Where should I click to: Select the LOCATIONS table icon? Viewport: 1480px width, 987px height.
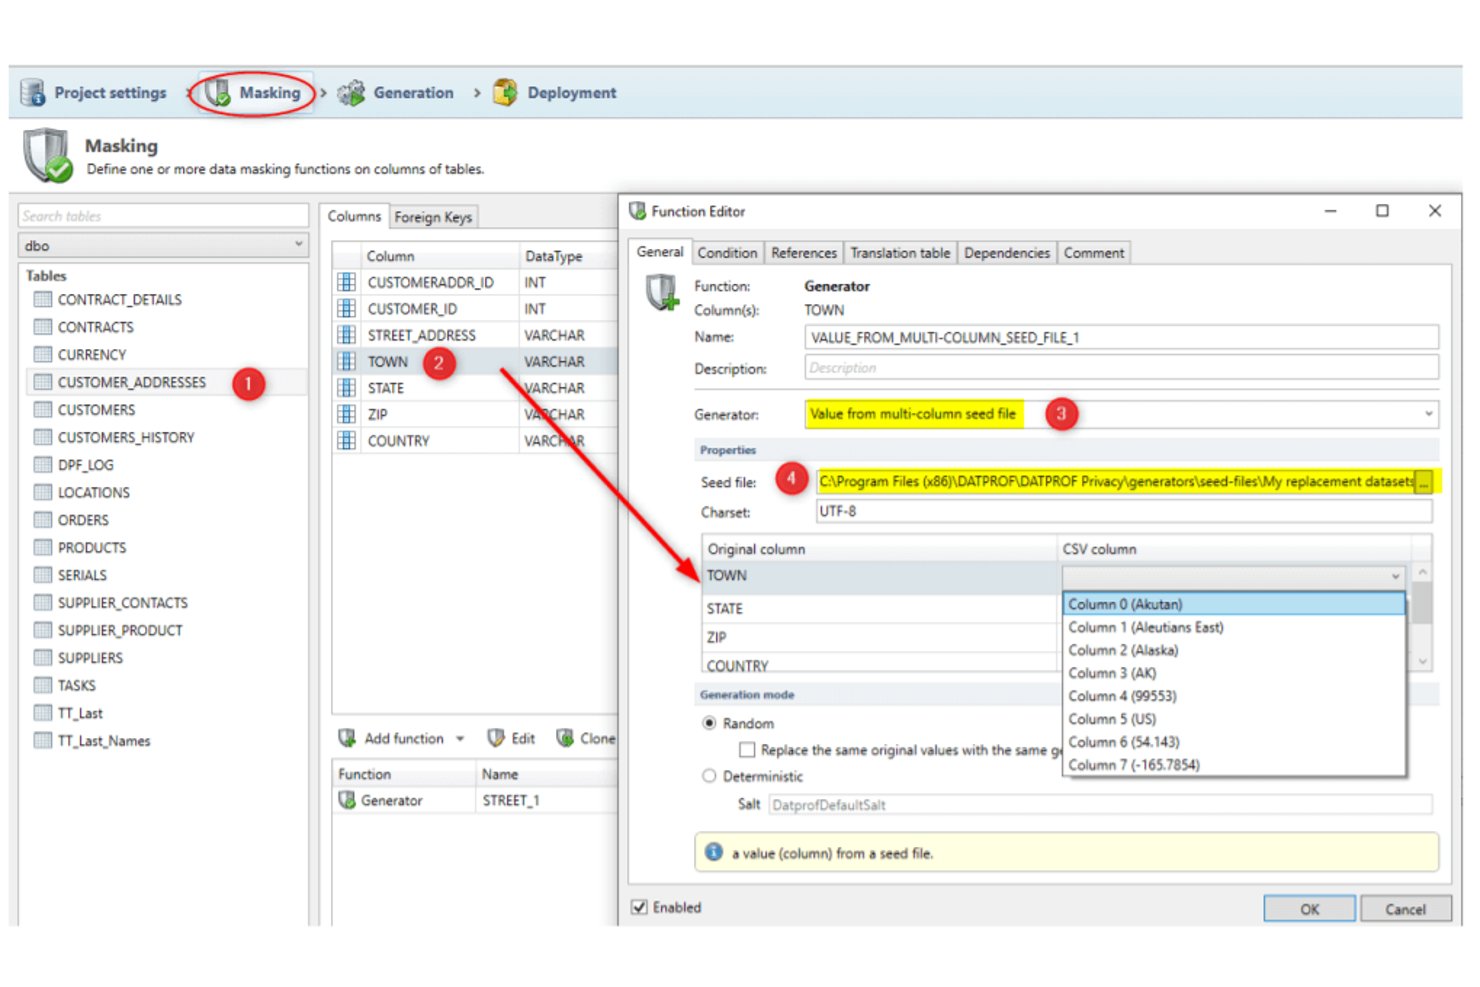point(43,492)
